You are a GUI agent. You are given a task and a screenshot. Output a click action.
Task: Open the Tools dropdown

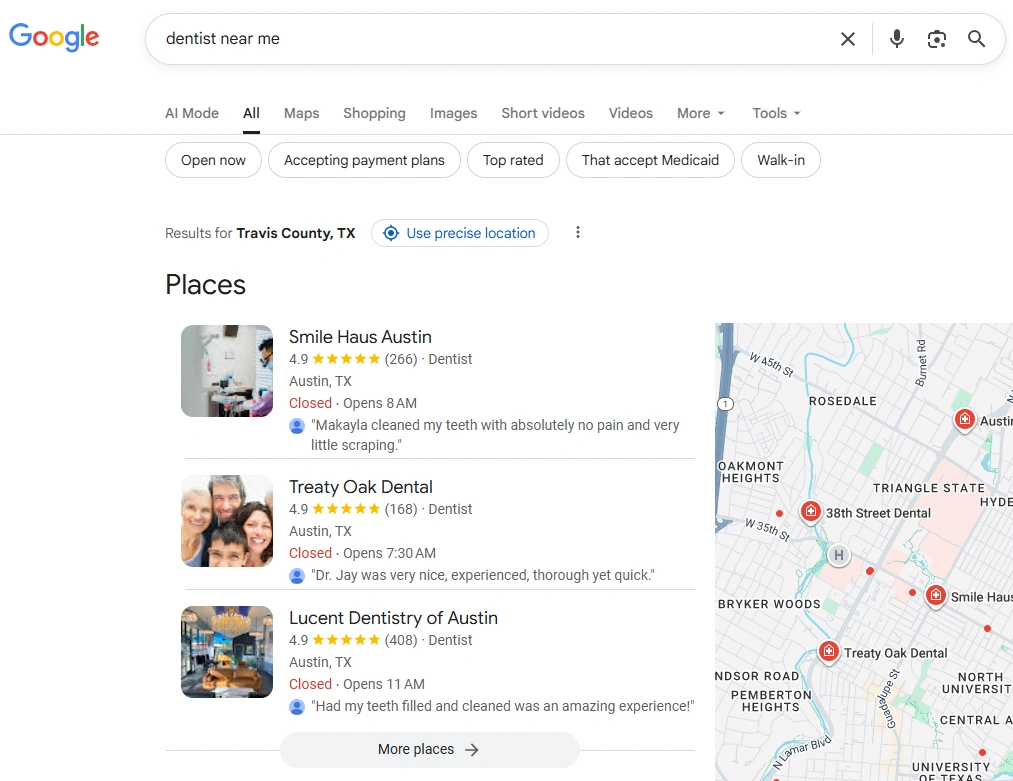[x=776, y=113]
